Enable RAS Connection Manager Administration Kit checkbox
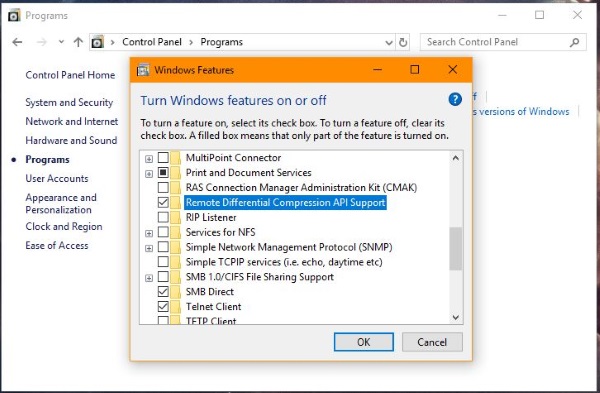The image size is (600, 393). pyautogui.click(x=163, y=188)
